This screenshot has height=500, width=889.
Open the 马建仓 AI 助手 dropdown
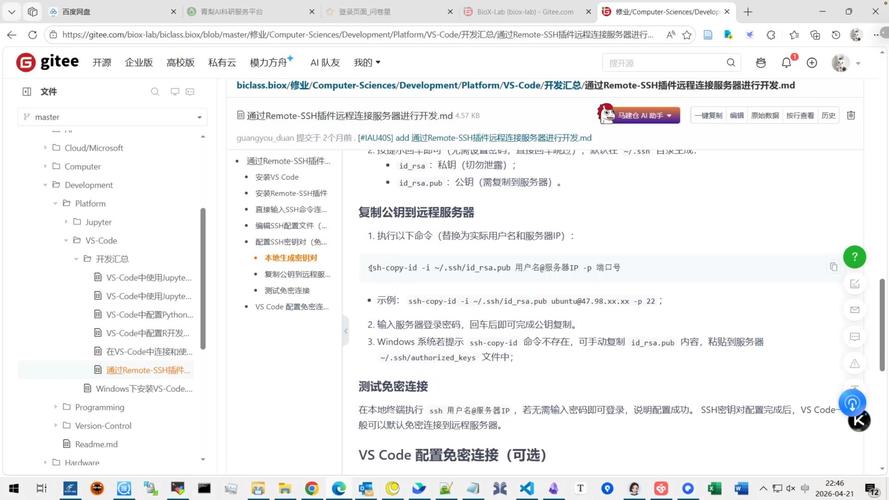645,115
